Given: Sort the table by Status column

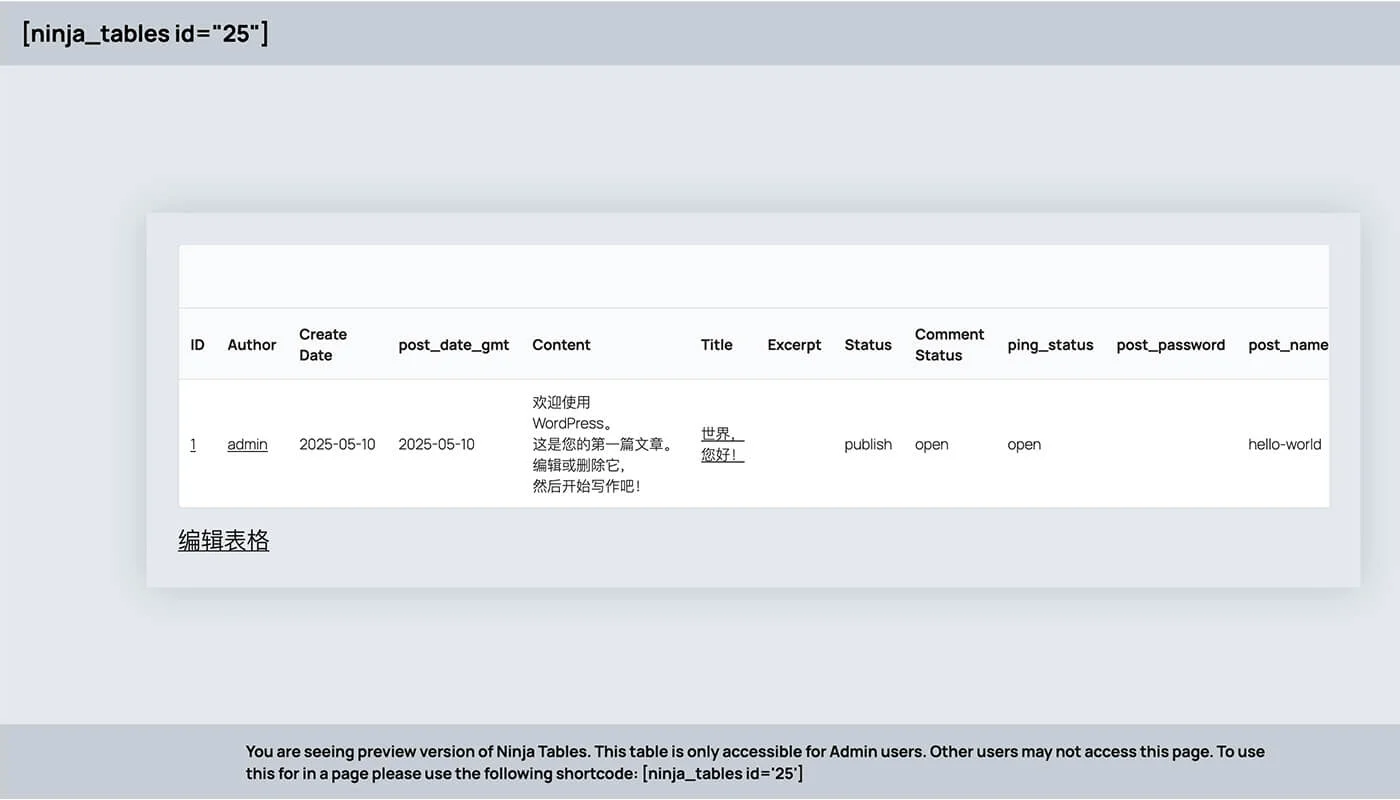Looking at the screenshot, I should (x=867, y=344).
